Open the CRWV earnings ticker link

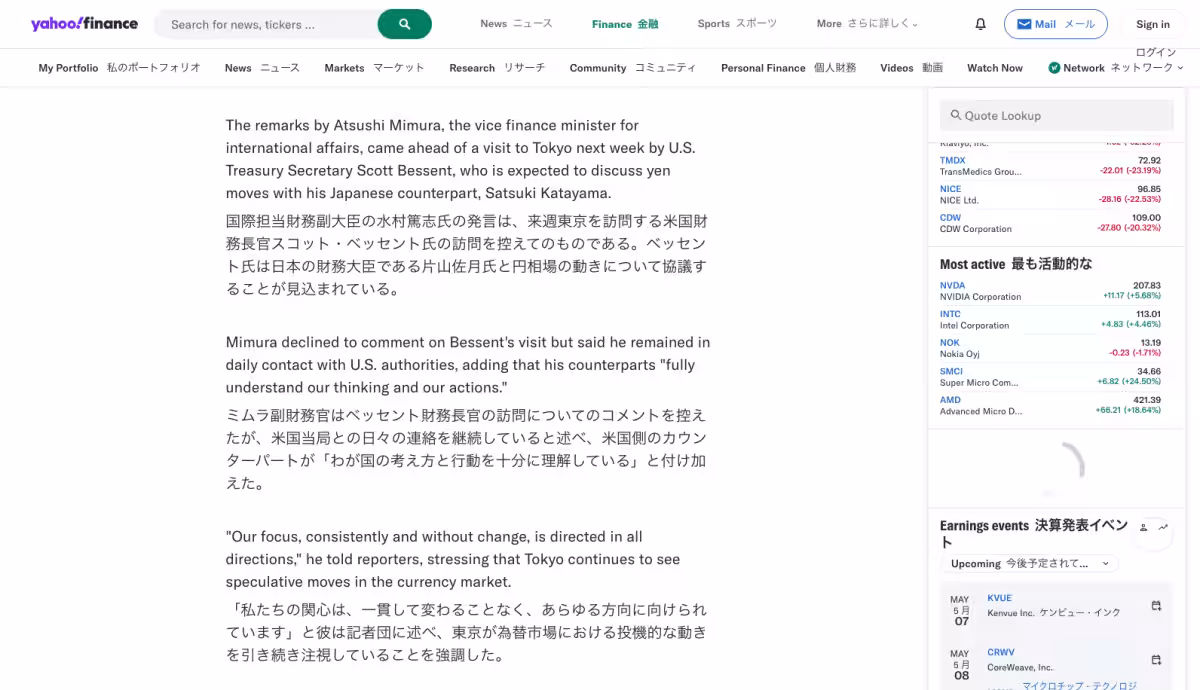(x=1001, y=652)
